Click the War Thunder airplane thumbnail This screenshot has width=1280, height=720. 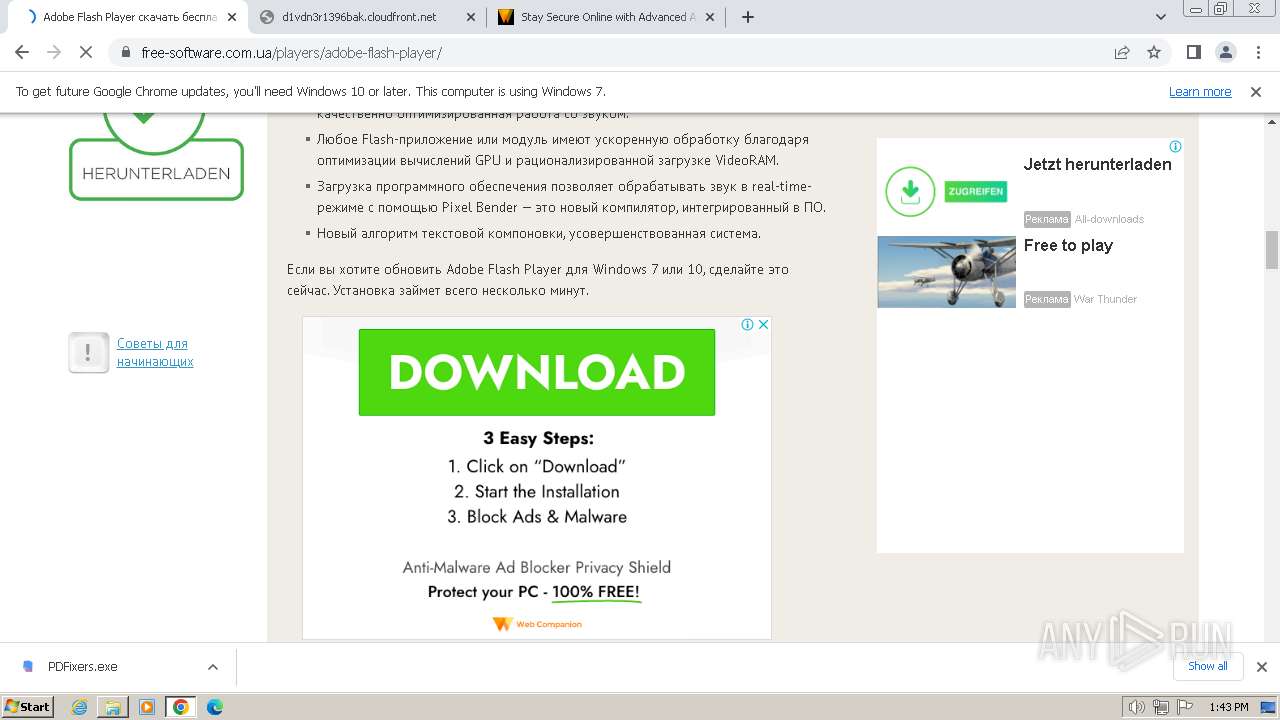946,272
